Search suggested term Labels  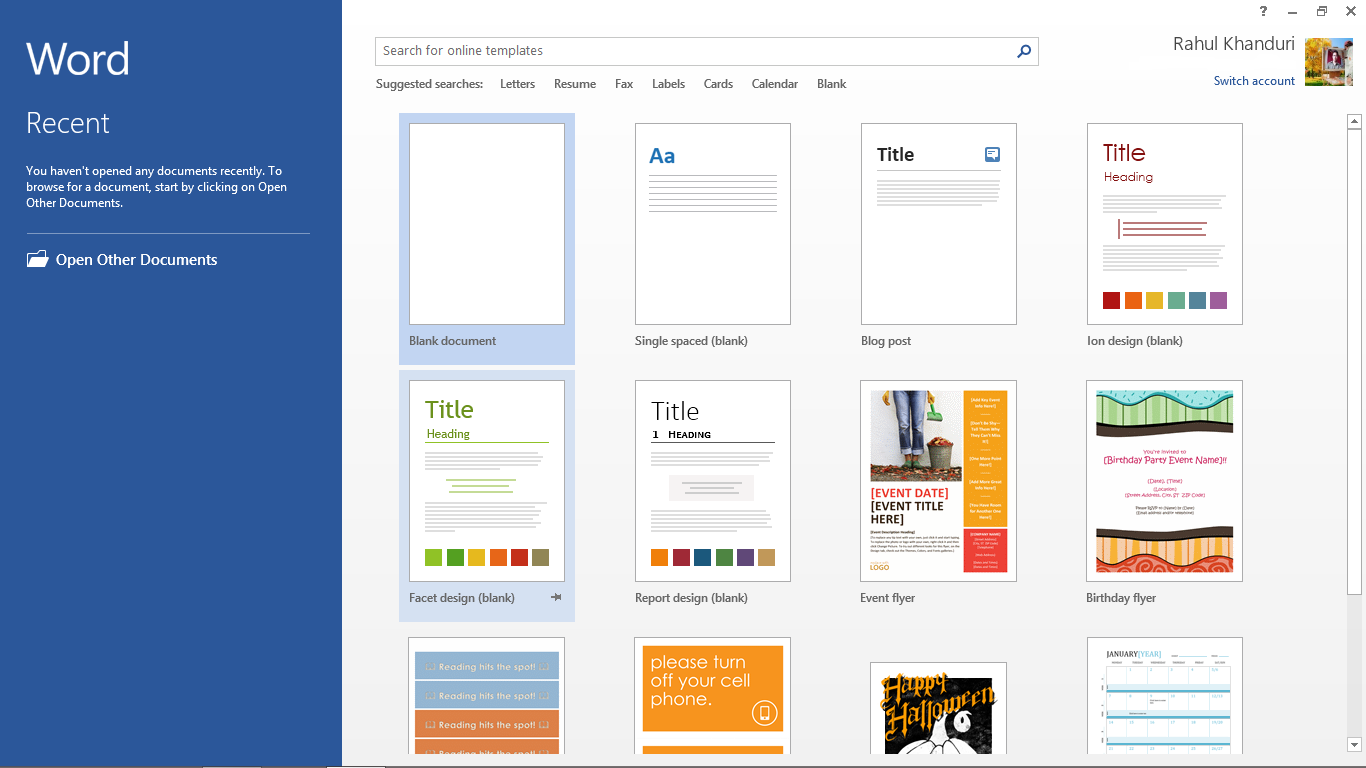coord(668,84)
